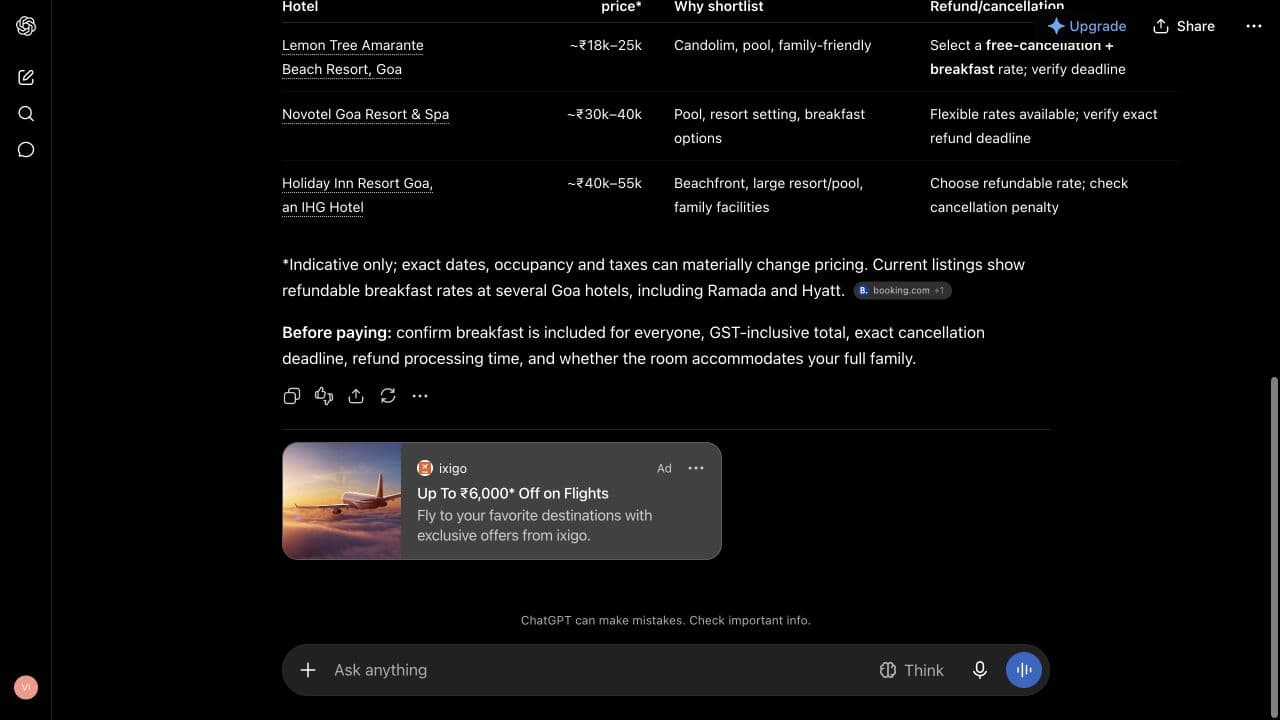
Task: Click the Share button
Action: tap(1184, 26)
